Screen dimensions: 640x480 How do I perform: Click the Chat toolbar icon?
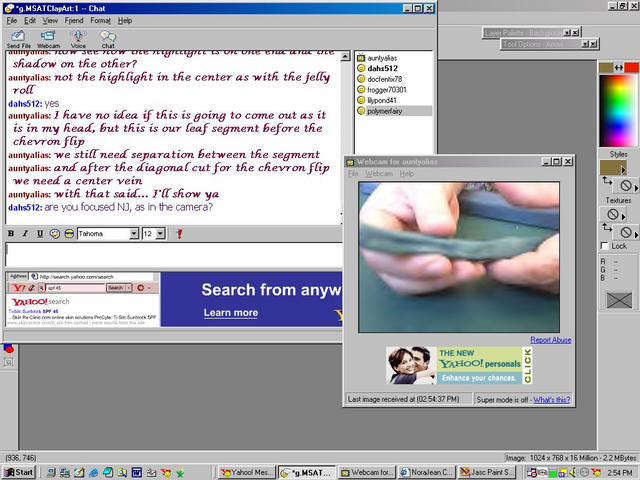click(x=108, y=39)
